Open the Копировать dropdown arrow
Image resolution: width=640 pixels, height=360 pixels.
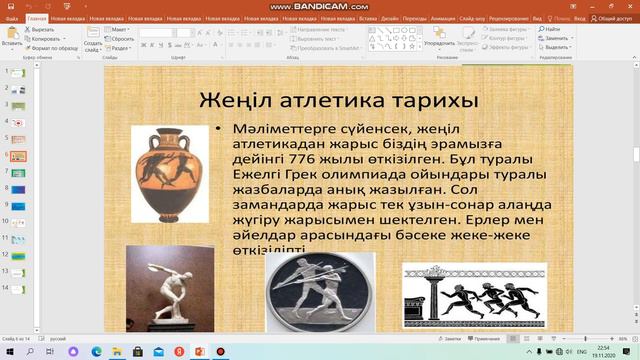[x=64, y=39]
